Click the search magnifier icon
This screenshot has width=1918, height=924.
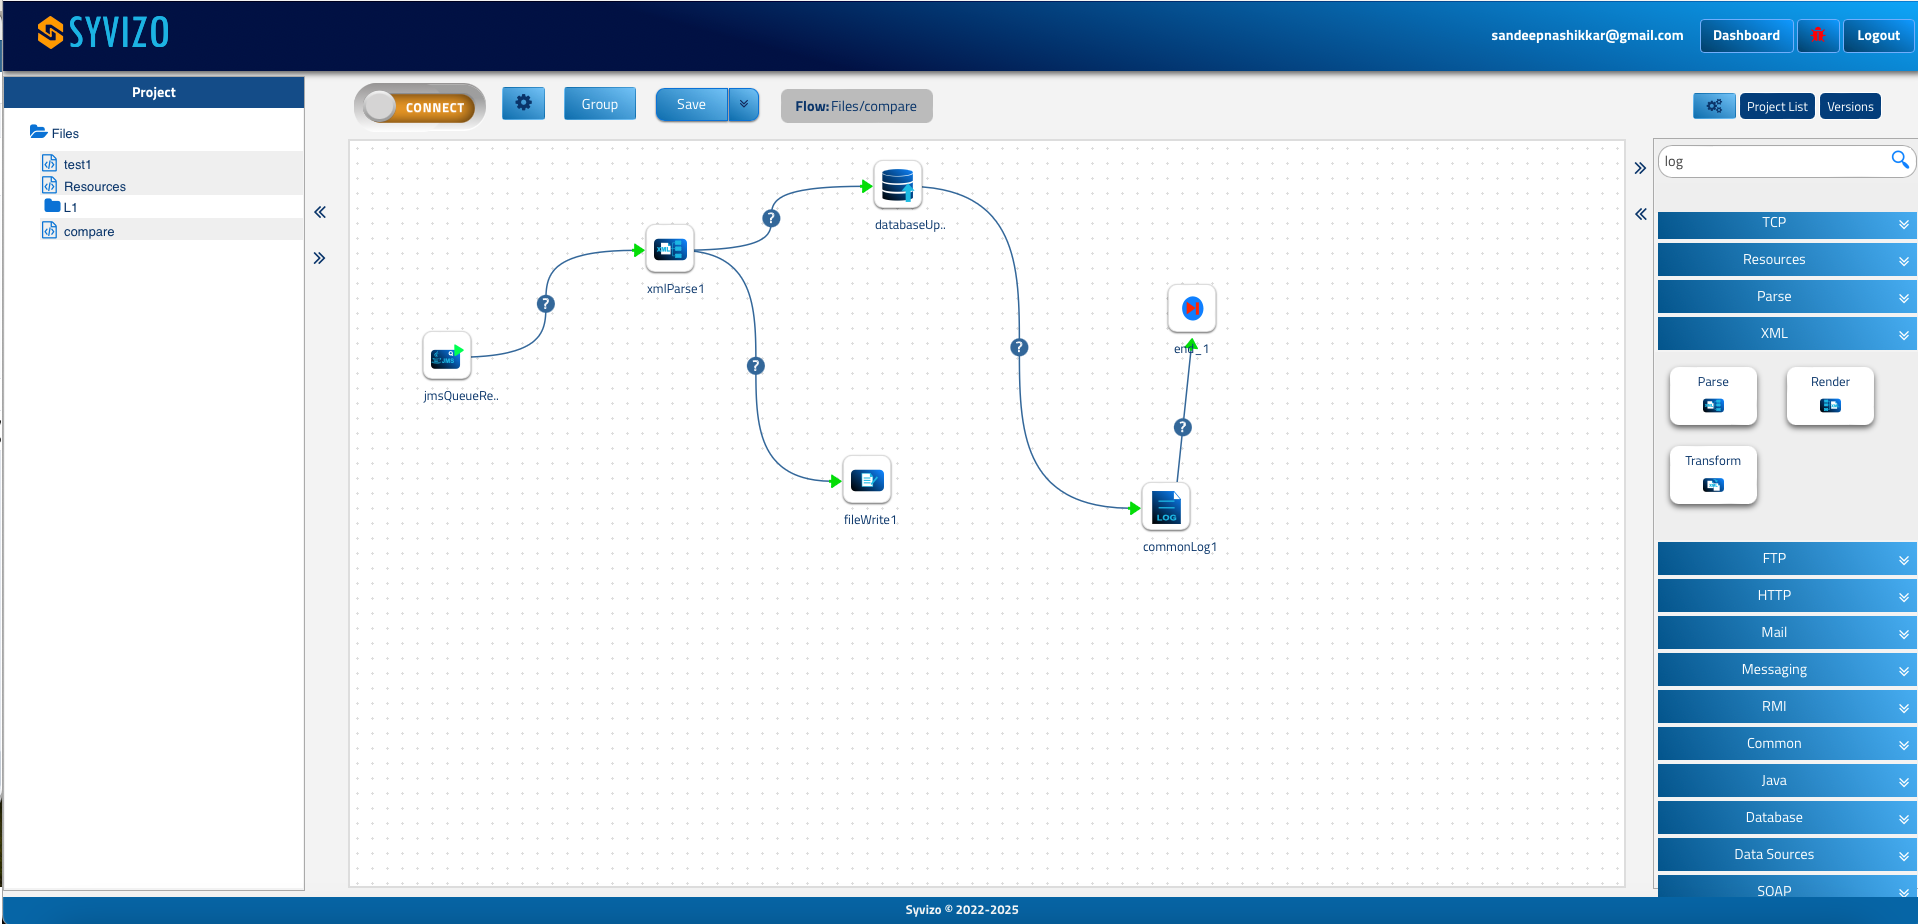coord(1899,160)
